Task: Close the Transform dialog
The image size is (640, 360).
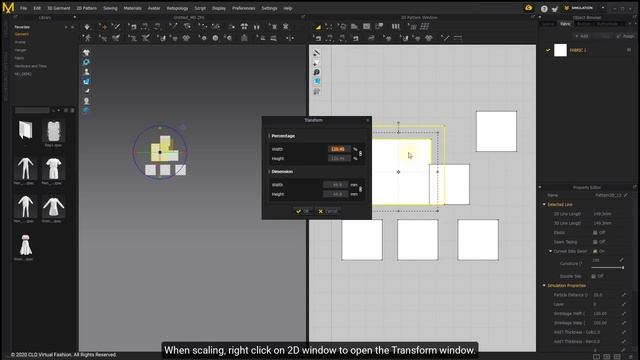Action: point(367,120)
